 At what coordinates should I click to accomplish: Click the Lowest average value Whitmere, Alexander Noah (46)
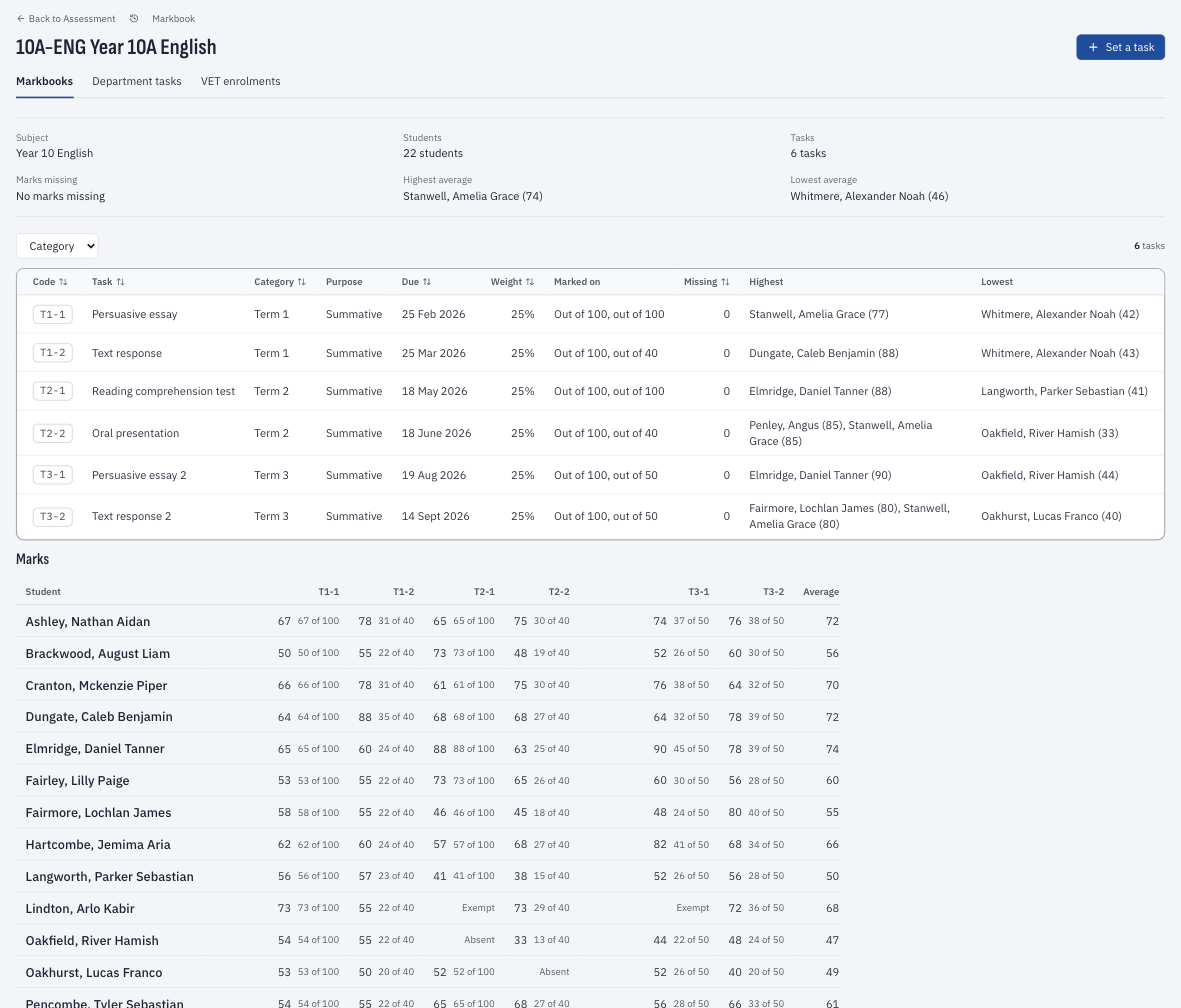pos(869,197)
